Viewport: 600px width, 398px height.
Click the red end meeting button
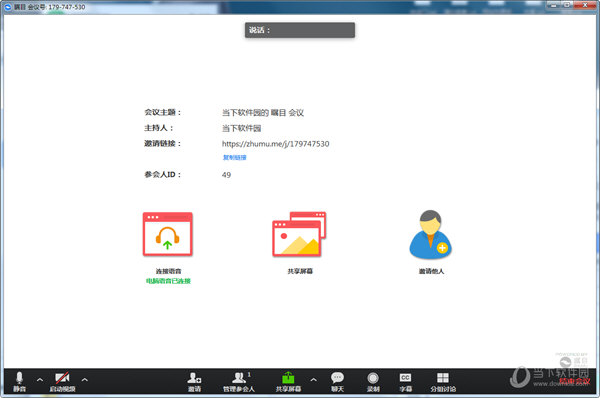click(575, 381)
